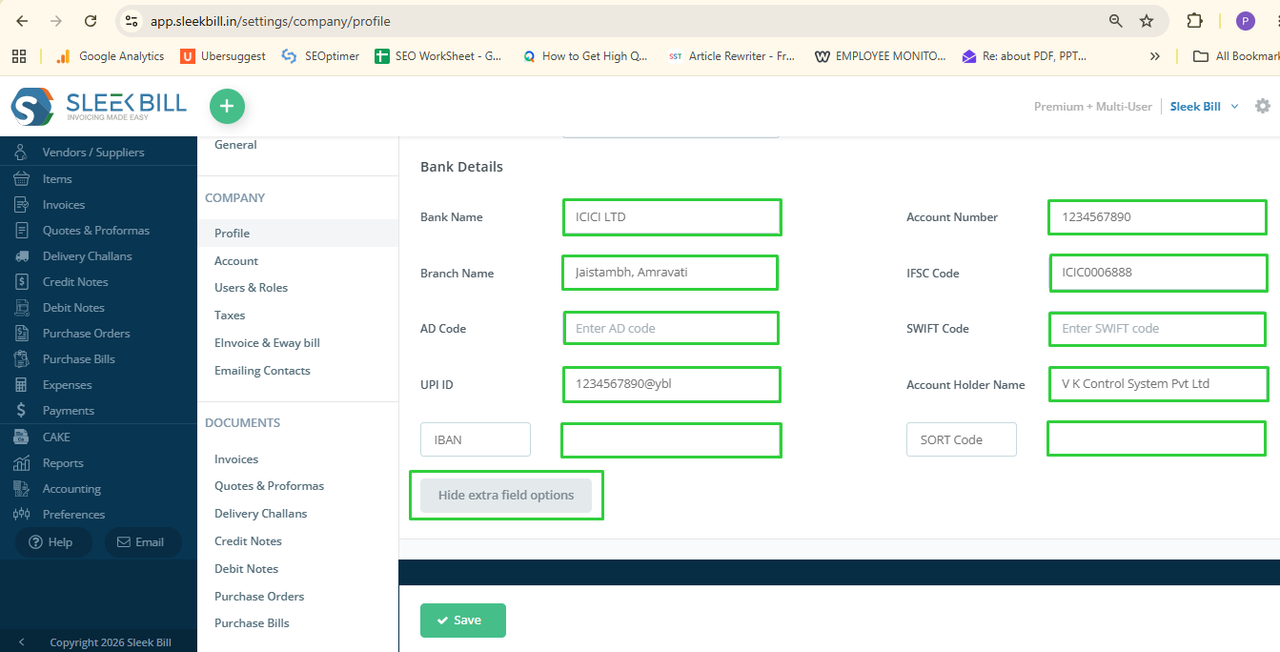Click the browser address bar URL

pyautogui.click(x=270, y=21)
